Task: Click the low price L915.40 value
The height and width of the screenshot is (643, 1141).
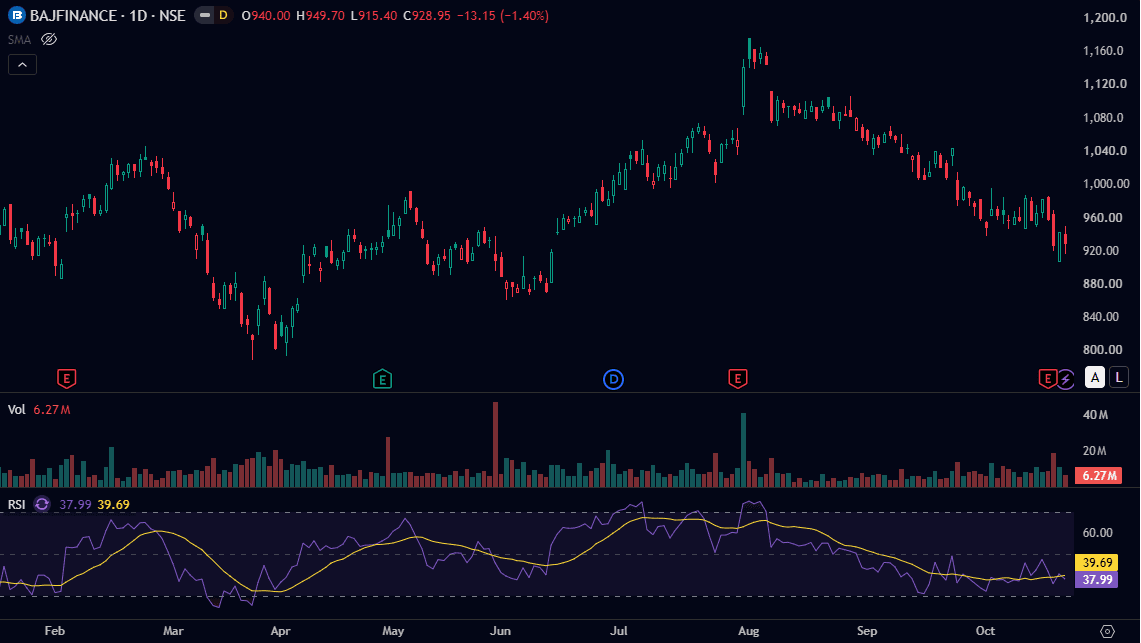Action: point(373,15)
